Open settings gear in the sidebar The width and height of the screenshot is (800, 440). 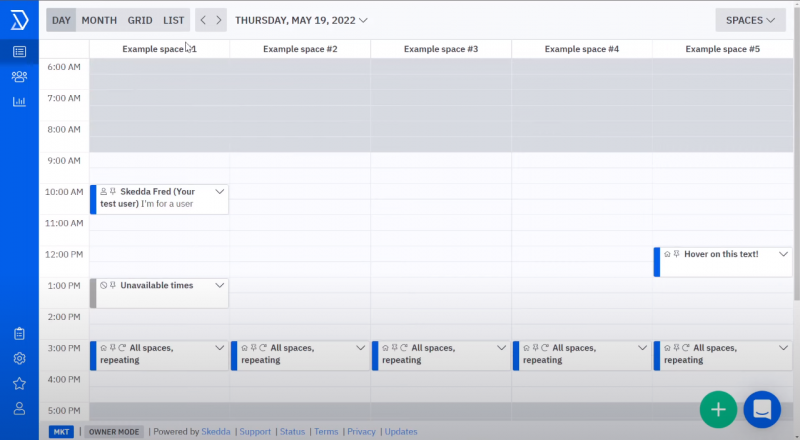[x=19, y=359]
